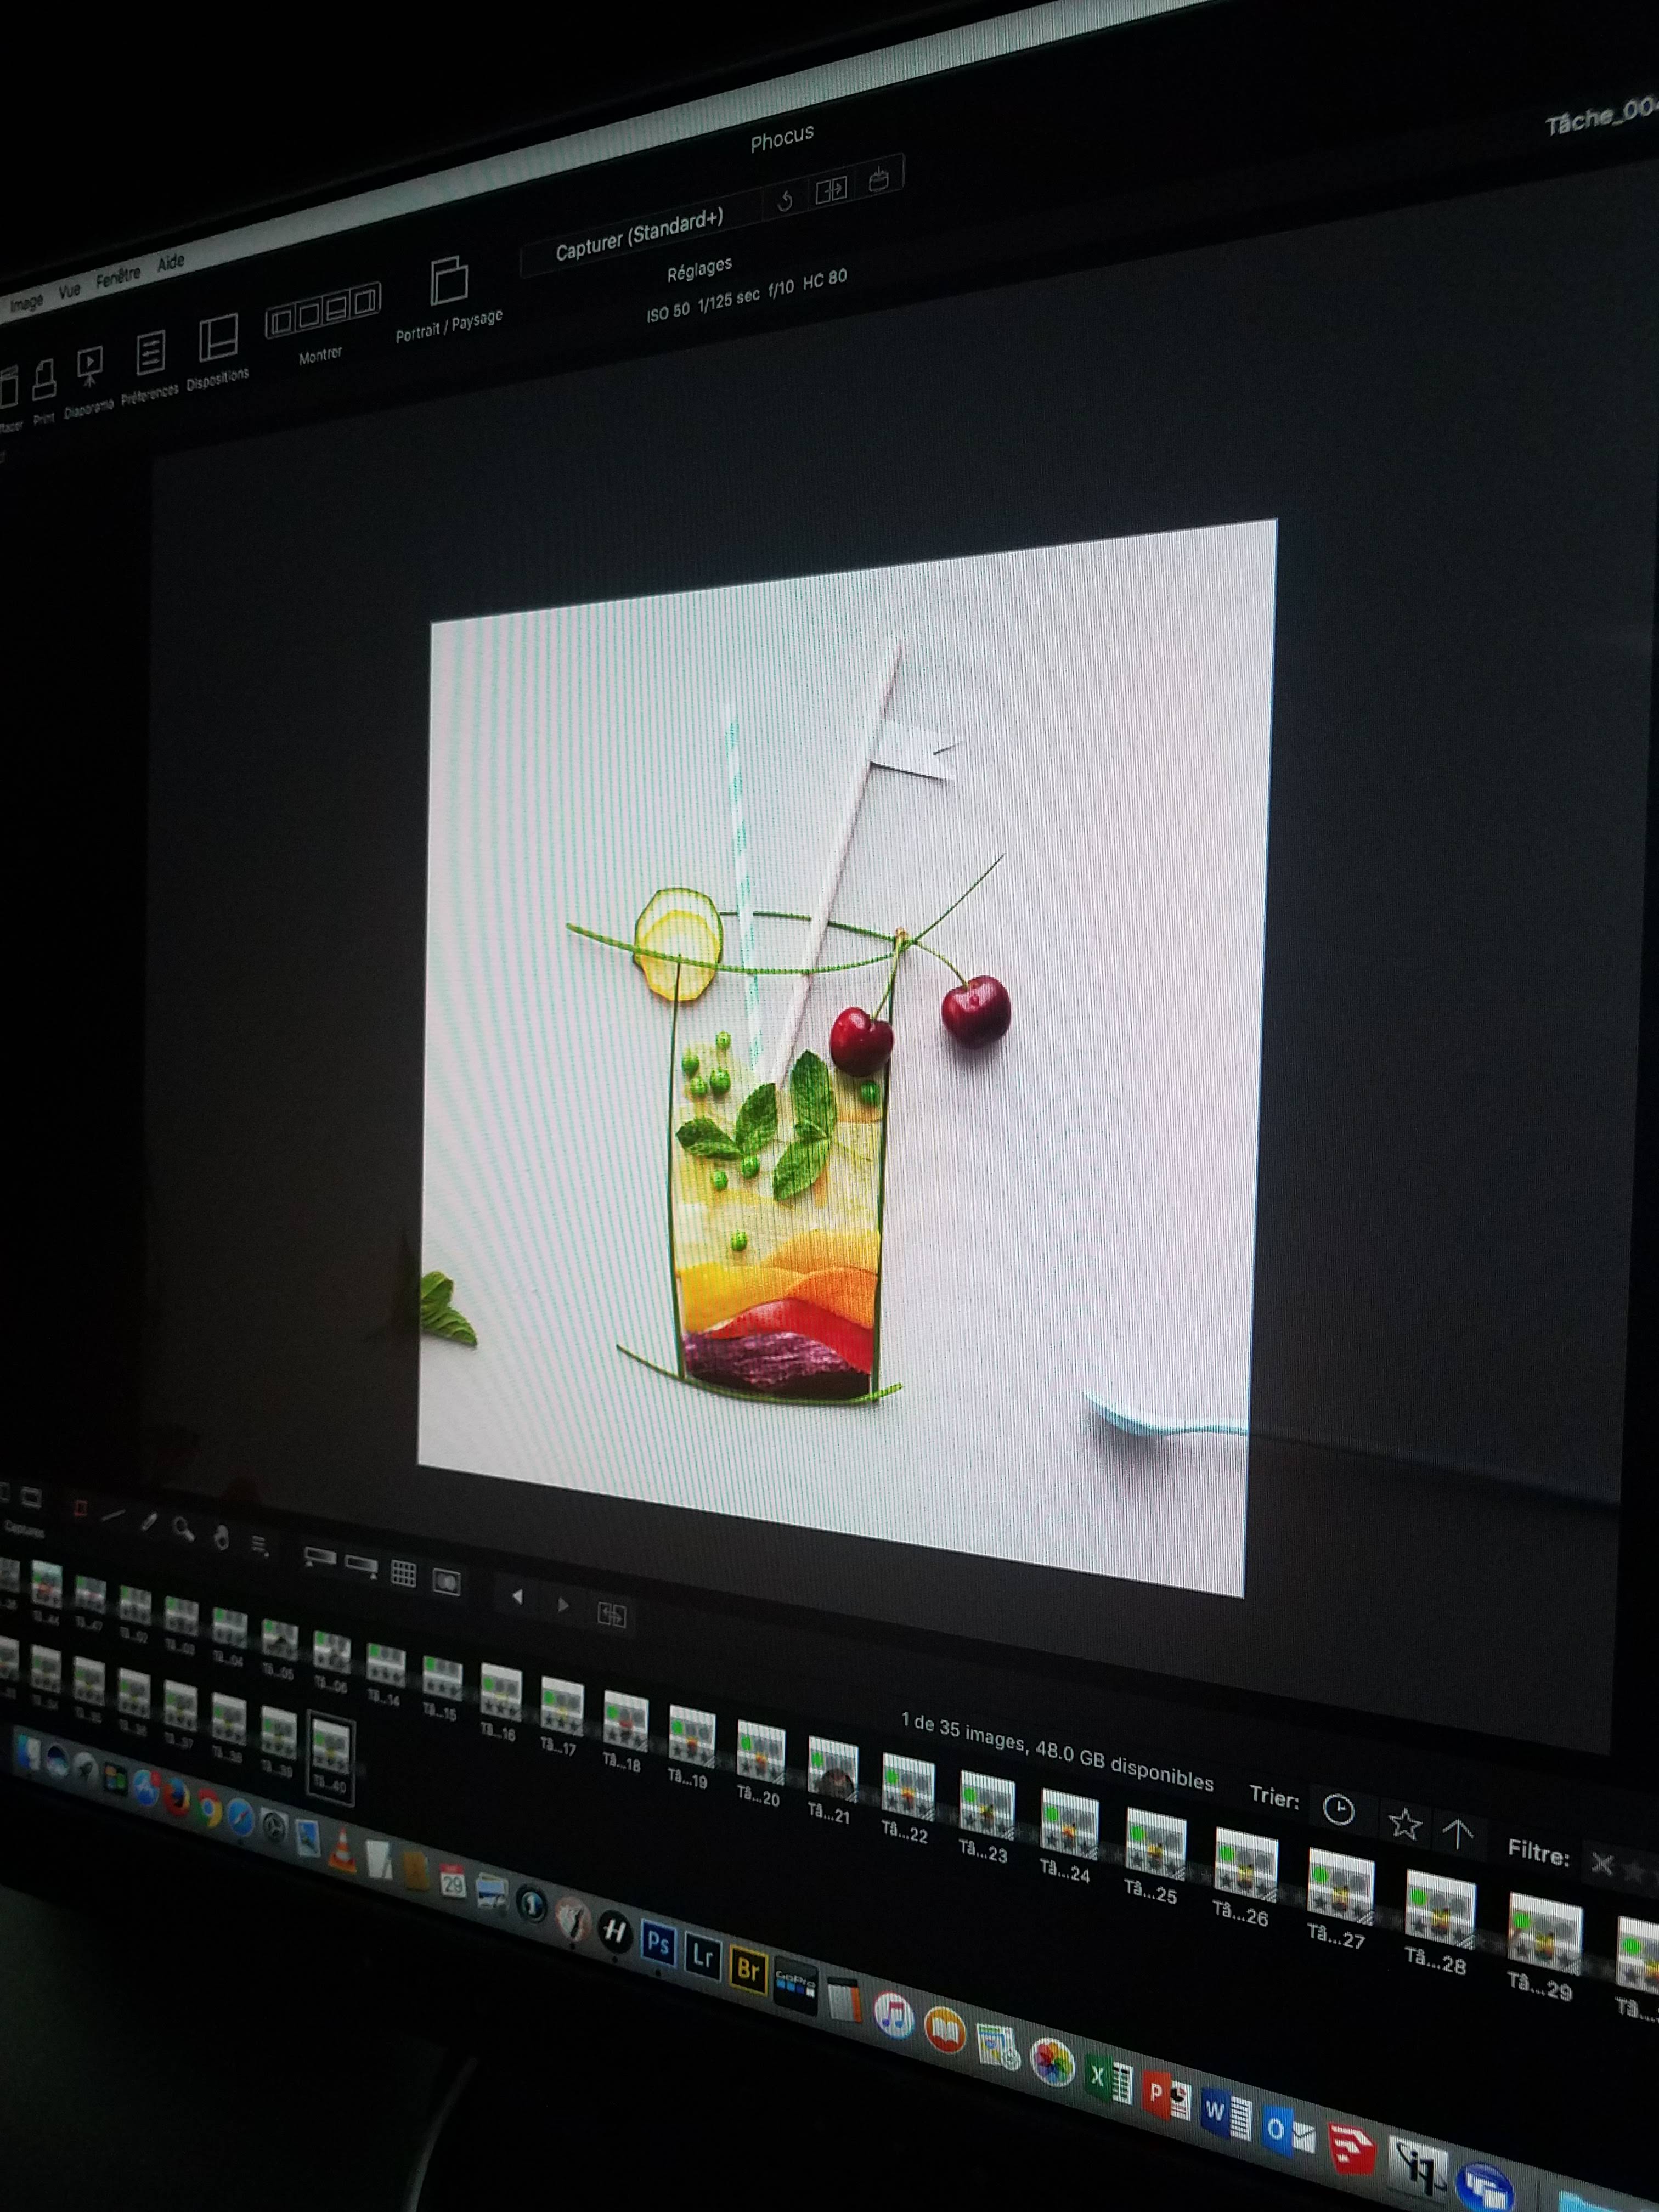The width and height of the screenshot is (1659, 2212).
Task: Open the sort by time option
Action: [1338, 1809]
